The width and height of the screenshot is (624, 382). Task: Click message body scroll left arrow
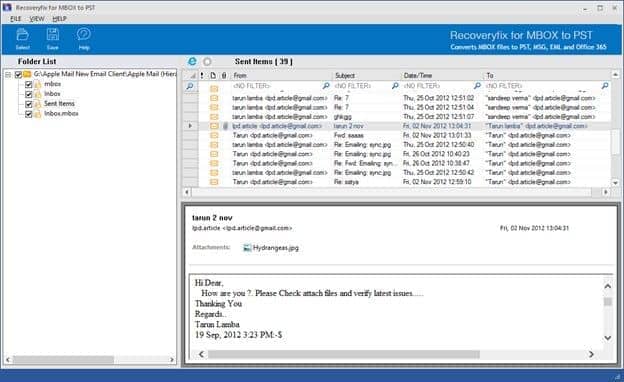tap(201, 354)
